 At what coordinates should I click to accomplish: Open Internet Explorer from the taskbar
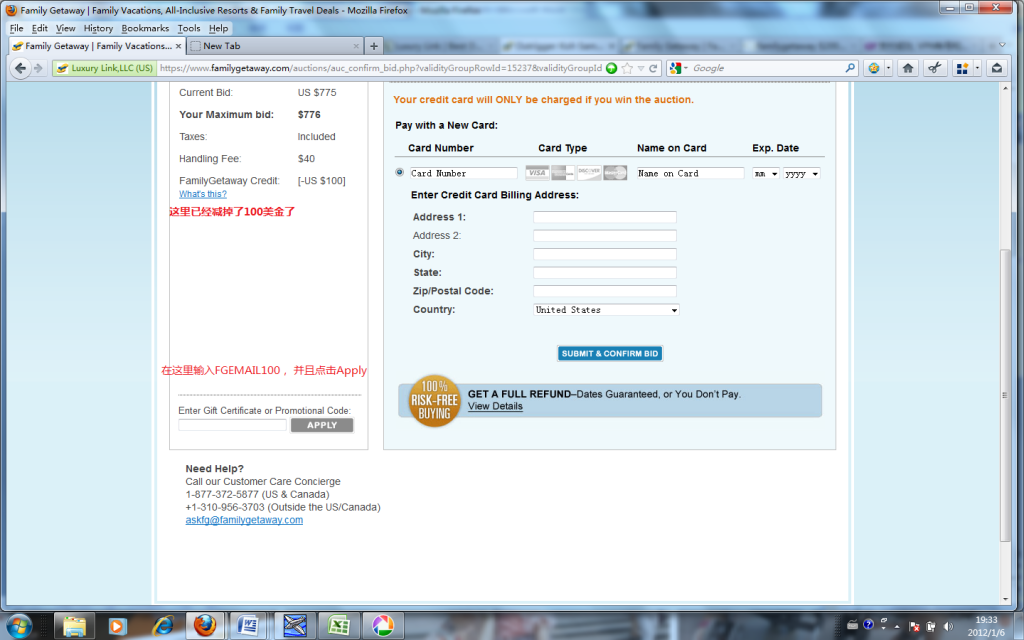coord(162,626)
